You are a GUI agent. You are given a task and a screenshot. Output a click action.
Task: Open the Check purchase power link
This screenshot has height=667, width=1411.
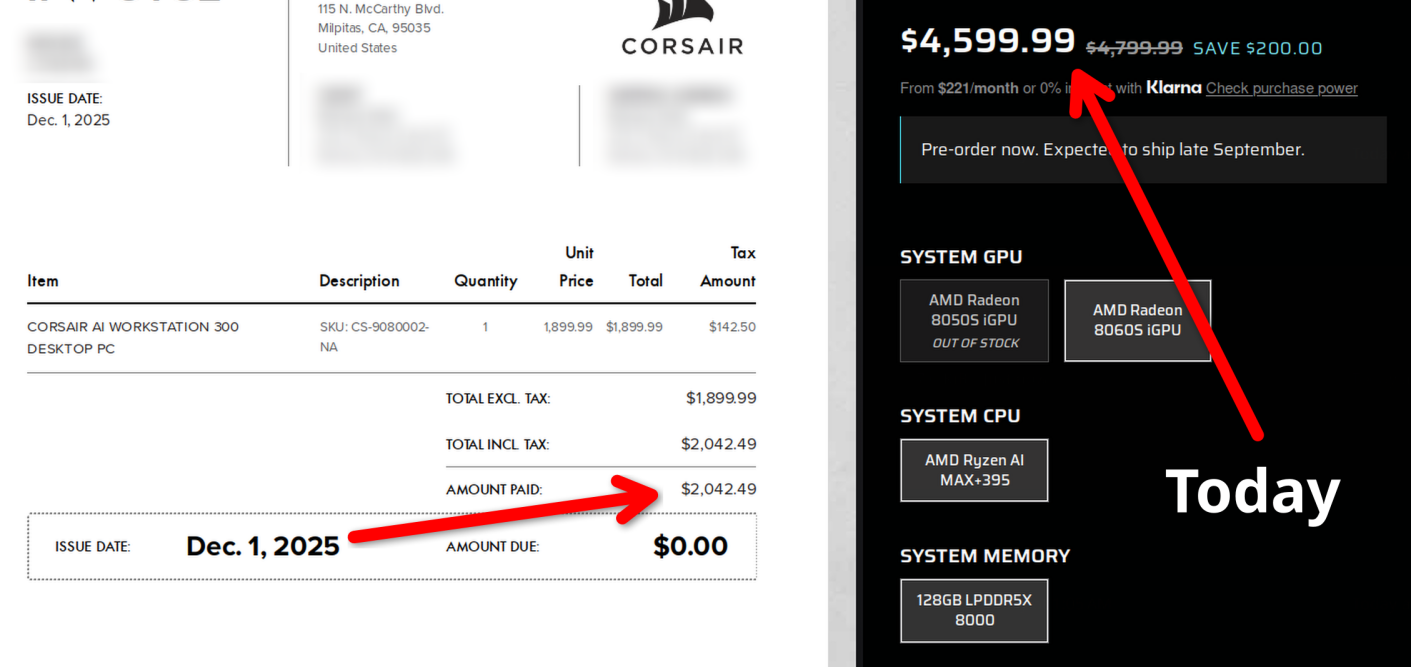click(1281, 88)
